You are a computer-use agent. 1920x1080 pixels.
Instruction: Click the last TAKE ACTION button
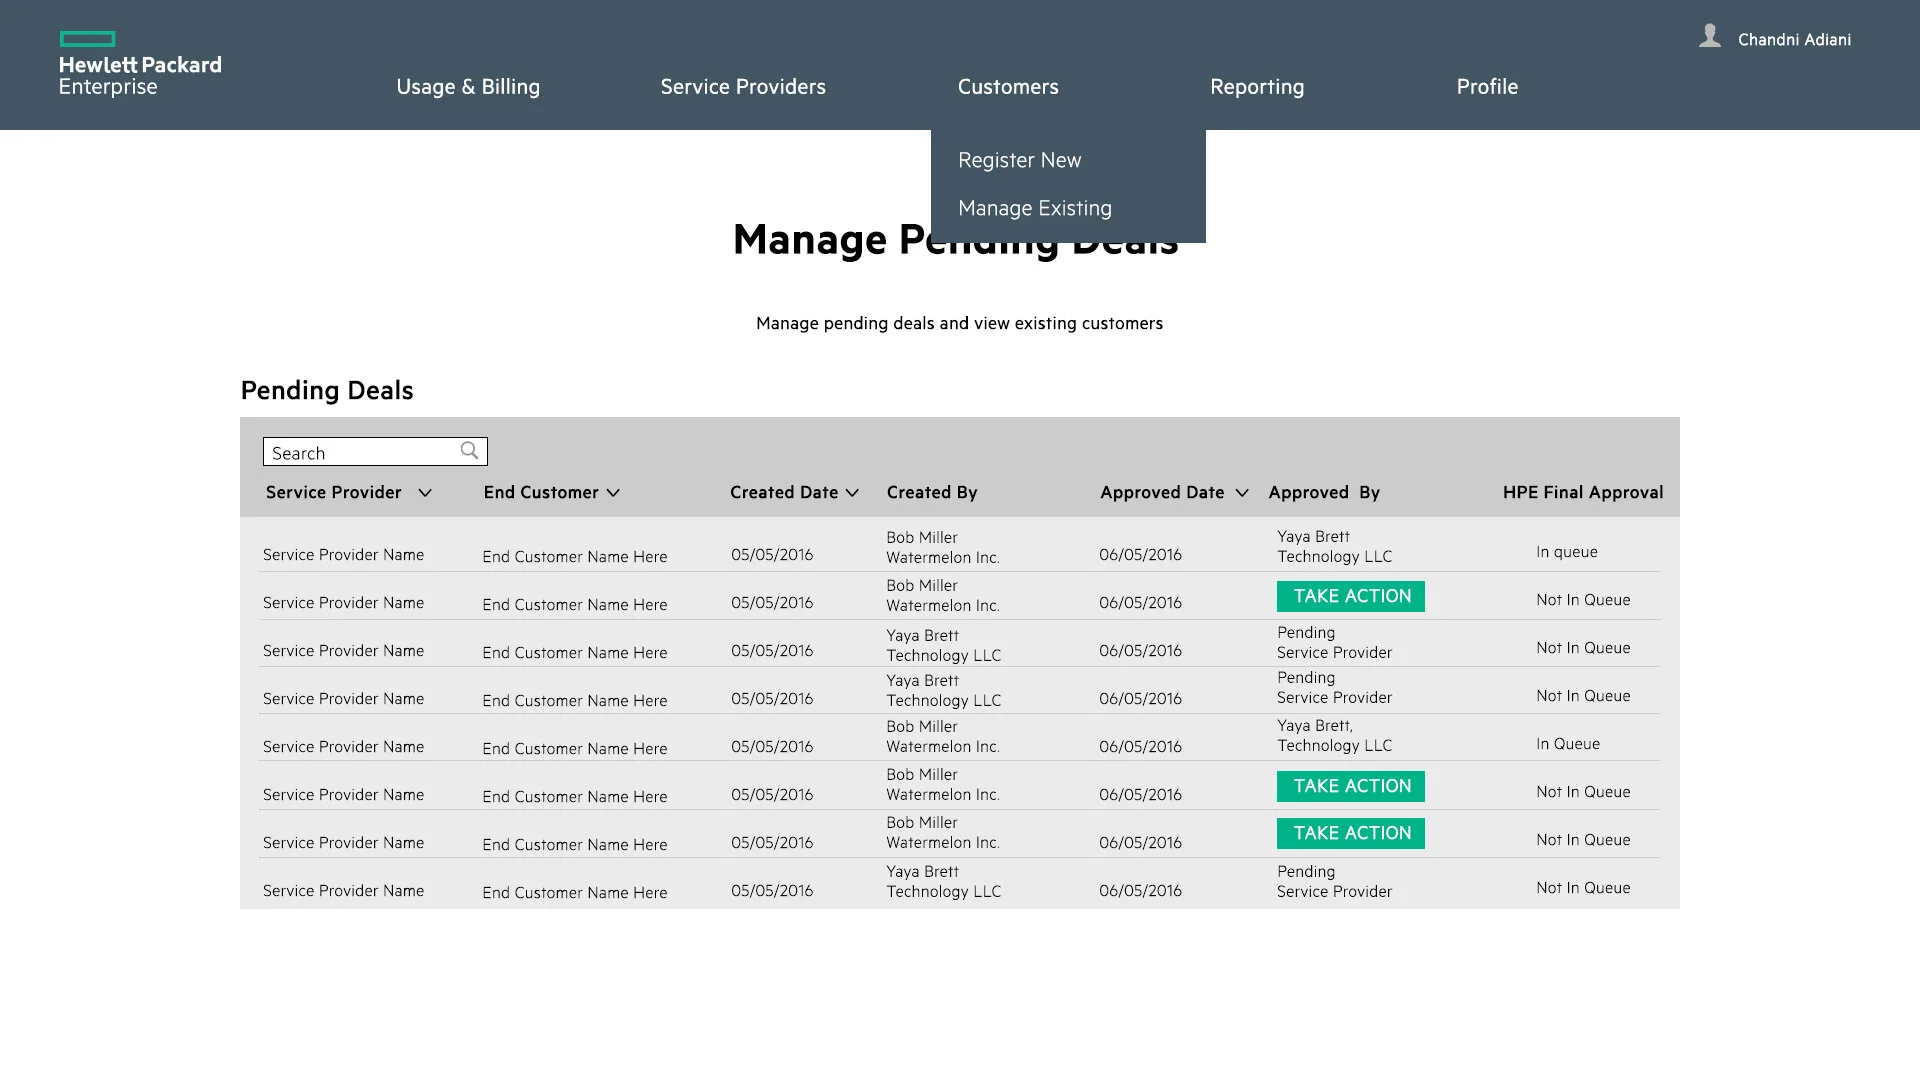(x=1350, y=833)
